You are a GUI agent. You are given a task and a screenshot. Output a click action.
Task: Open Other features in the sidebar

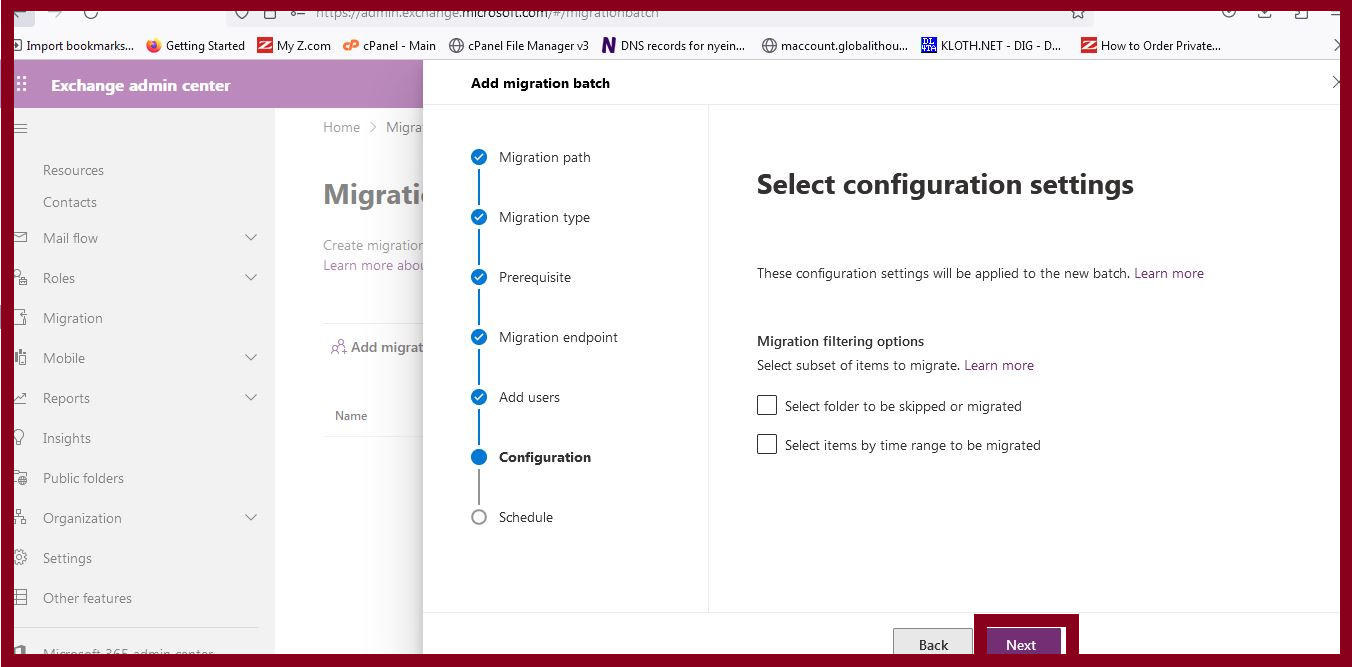click(87, 598)
